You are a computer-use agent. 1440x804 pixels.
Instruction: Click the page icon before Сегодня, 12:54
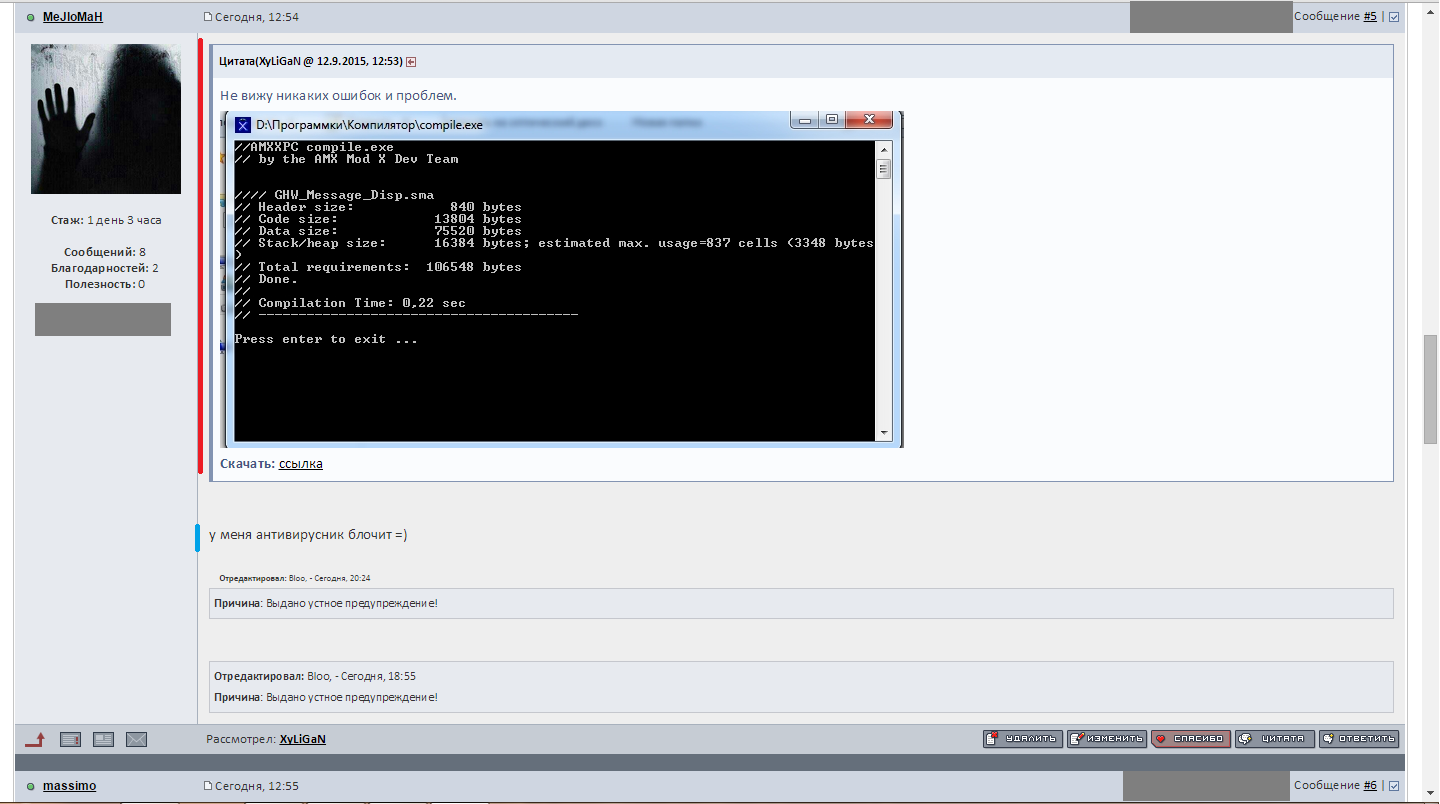click(208, 17)
